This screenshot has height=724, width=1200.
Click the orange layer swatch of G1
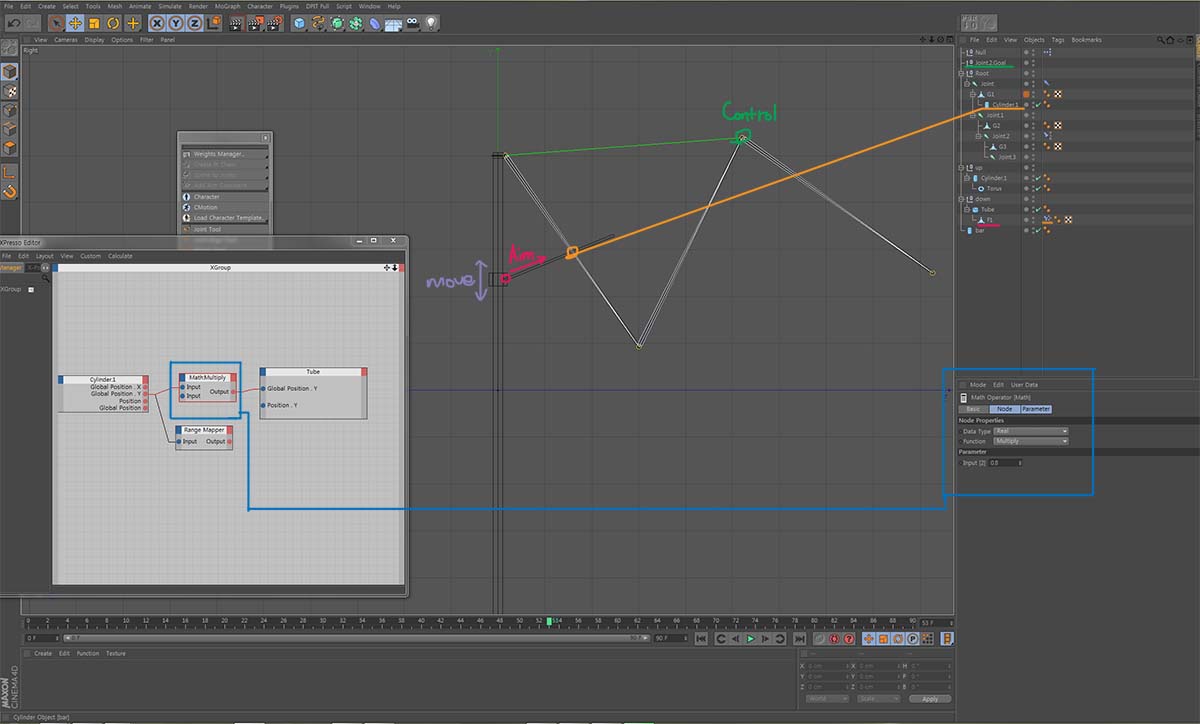click(1026, 94)
